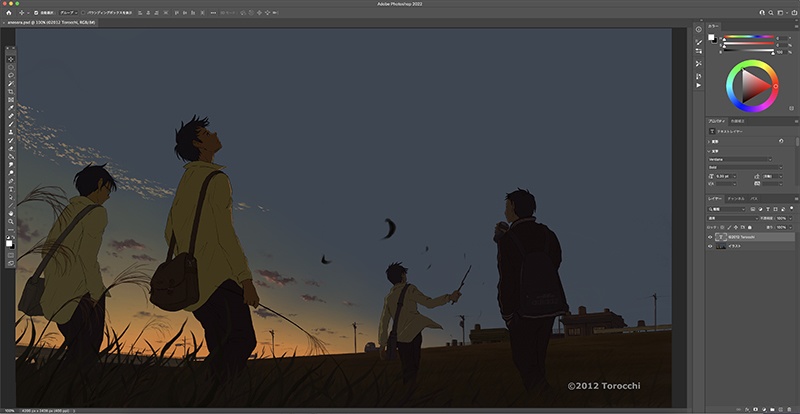
Task: Click the Home icon in options bar
Action: [x=9, y=13]
